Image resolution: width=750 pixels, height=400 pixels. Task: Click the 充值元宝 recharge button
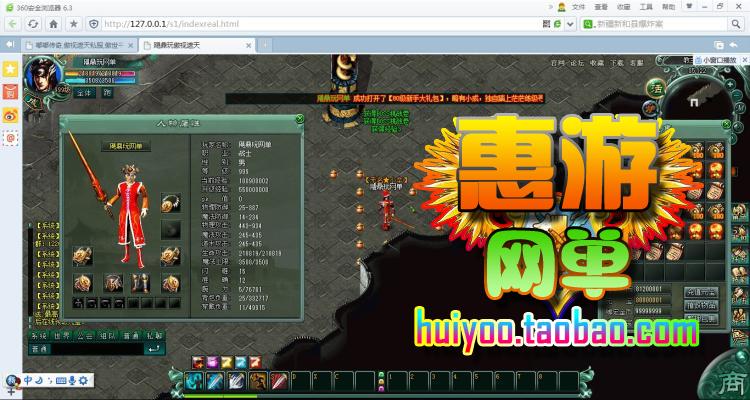pyautogui.click(x=701, y=292)
